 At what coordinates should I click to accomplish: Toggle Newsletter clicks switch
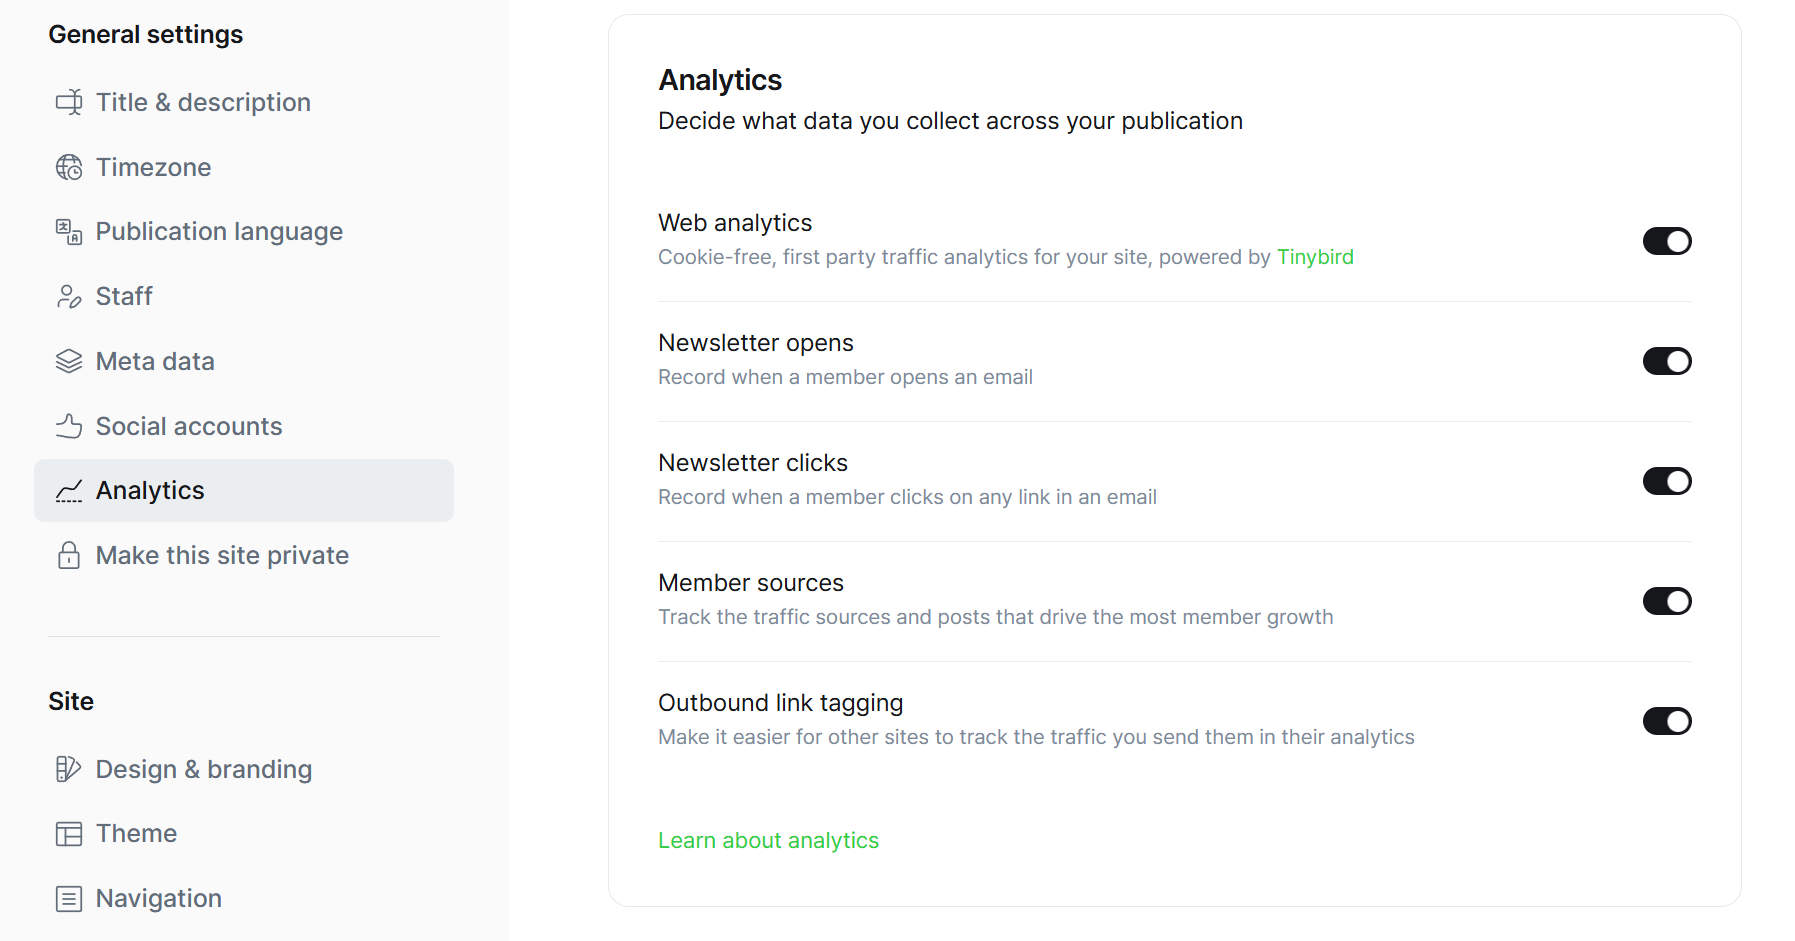(1666, 481)
